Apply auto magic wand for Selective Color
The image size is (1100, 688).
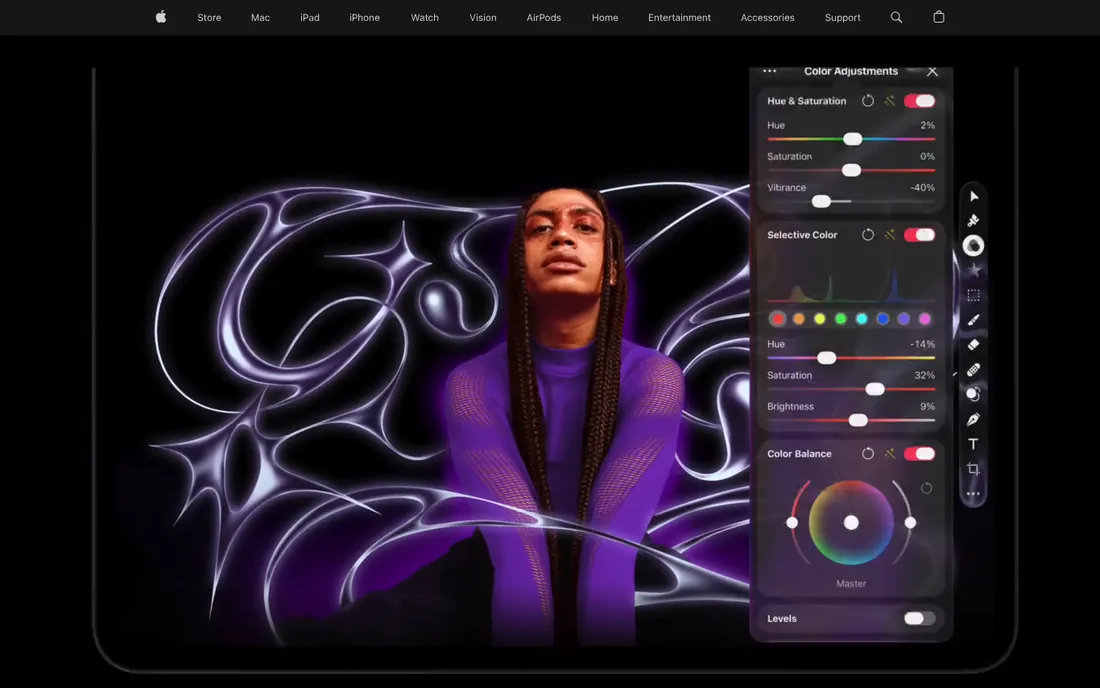click(x=890, y=235)
